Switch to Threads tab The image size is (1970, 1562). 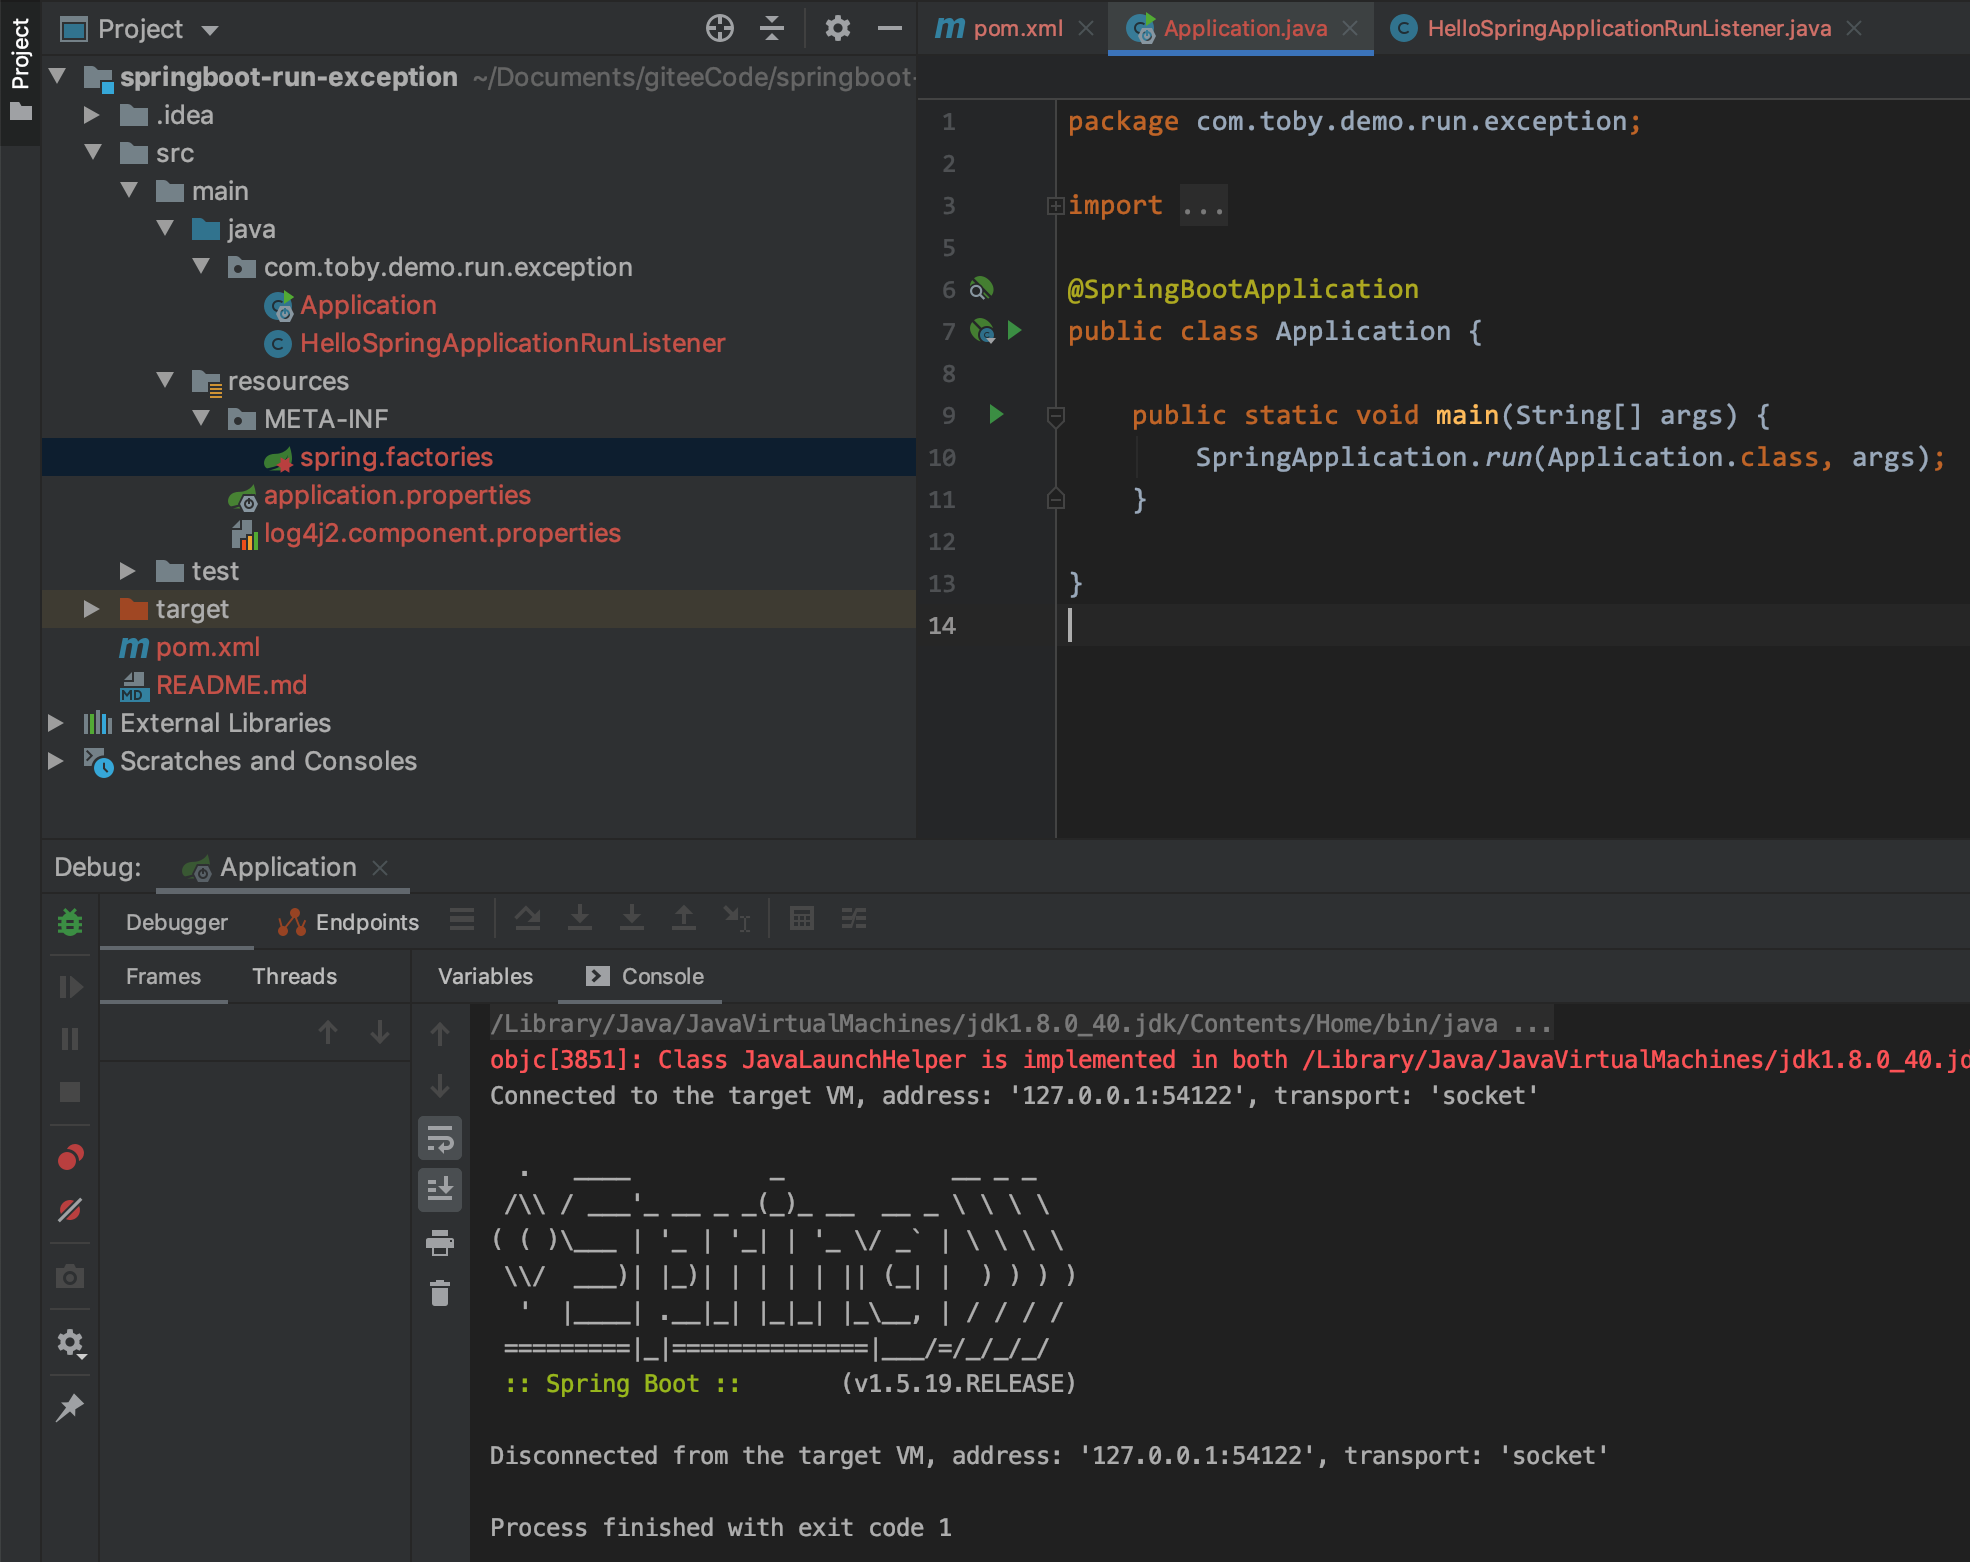294,976
